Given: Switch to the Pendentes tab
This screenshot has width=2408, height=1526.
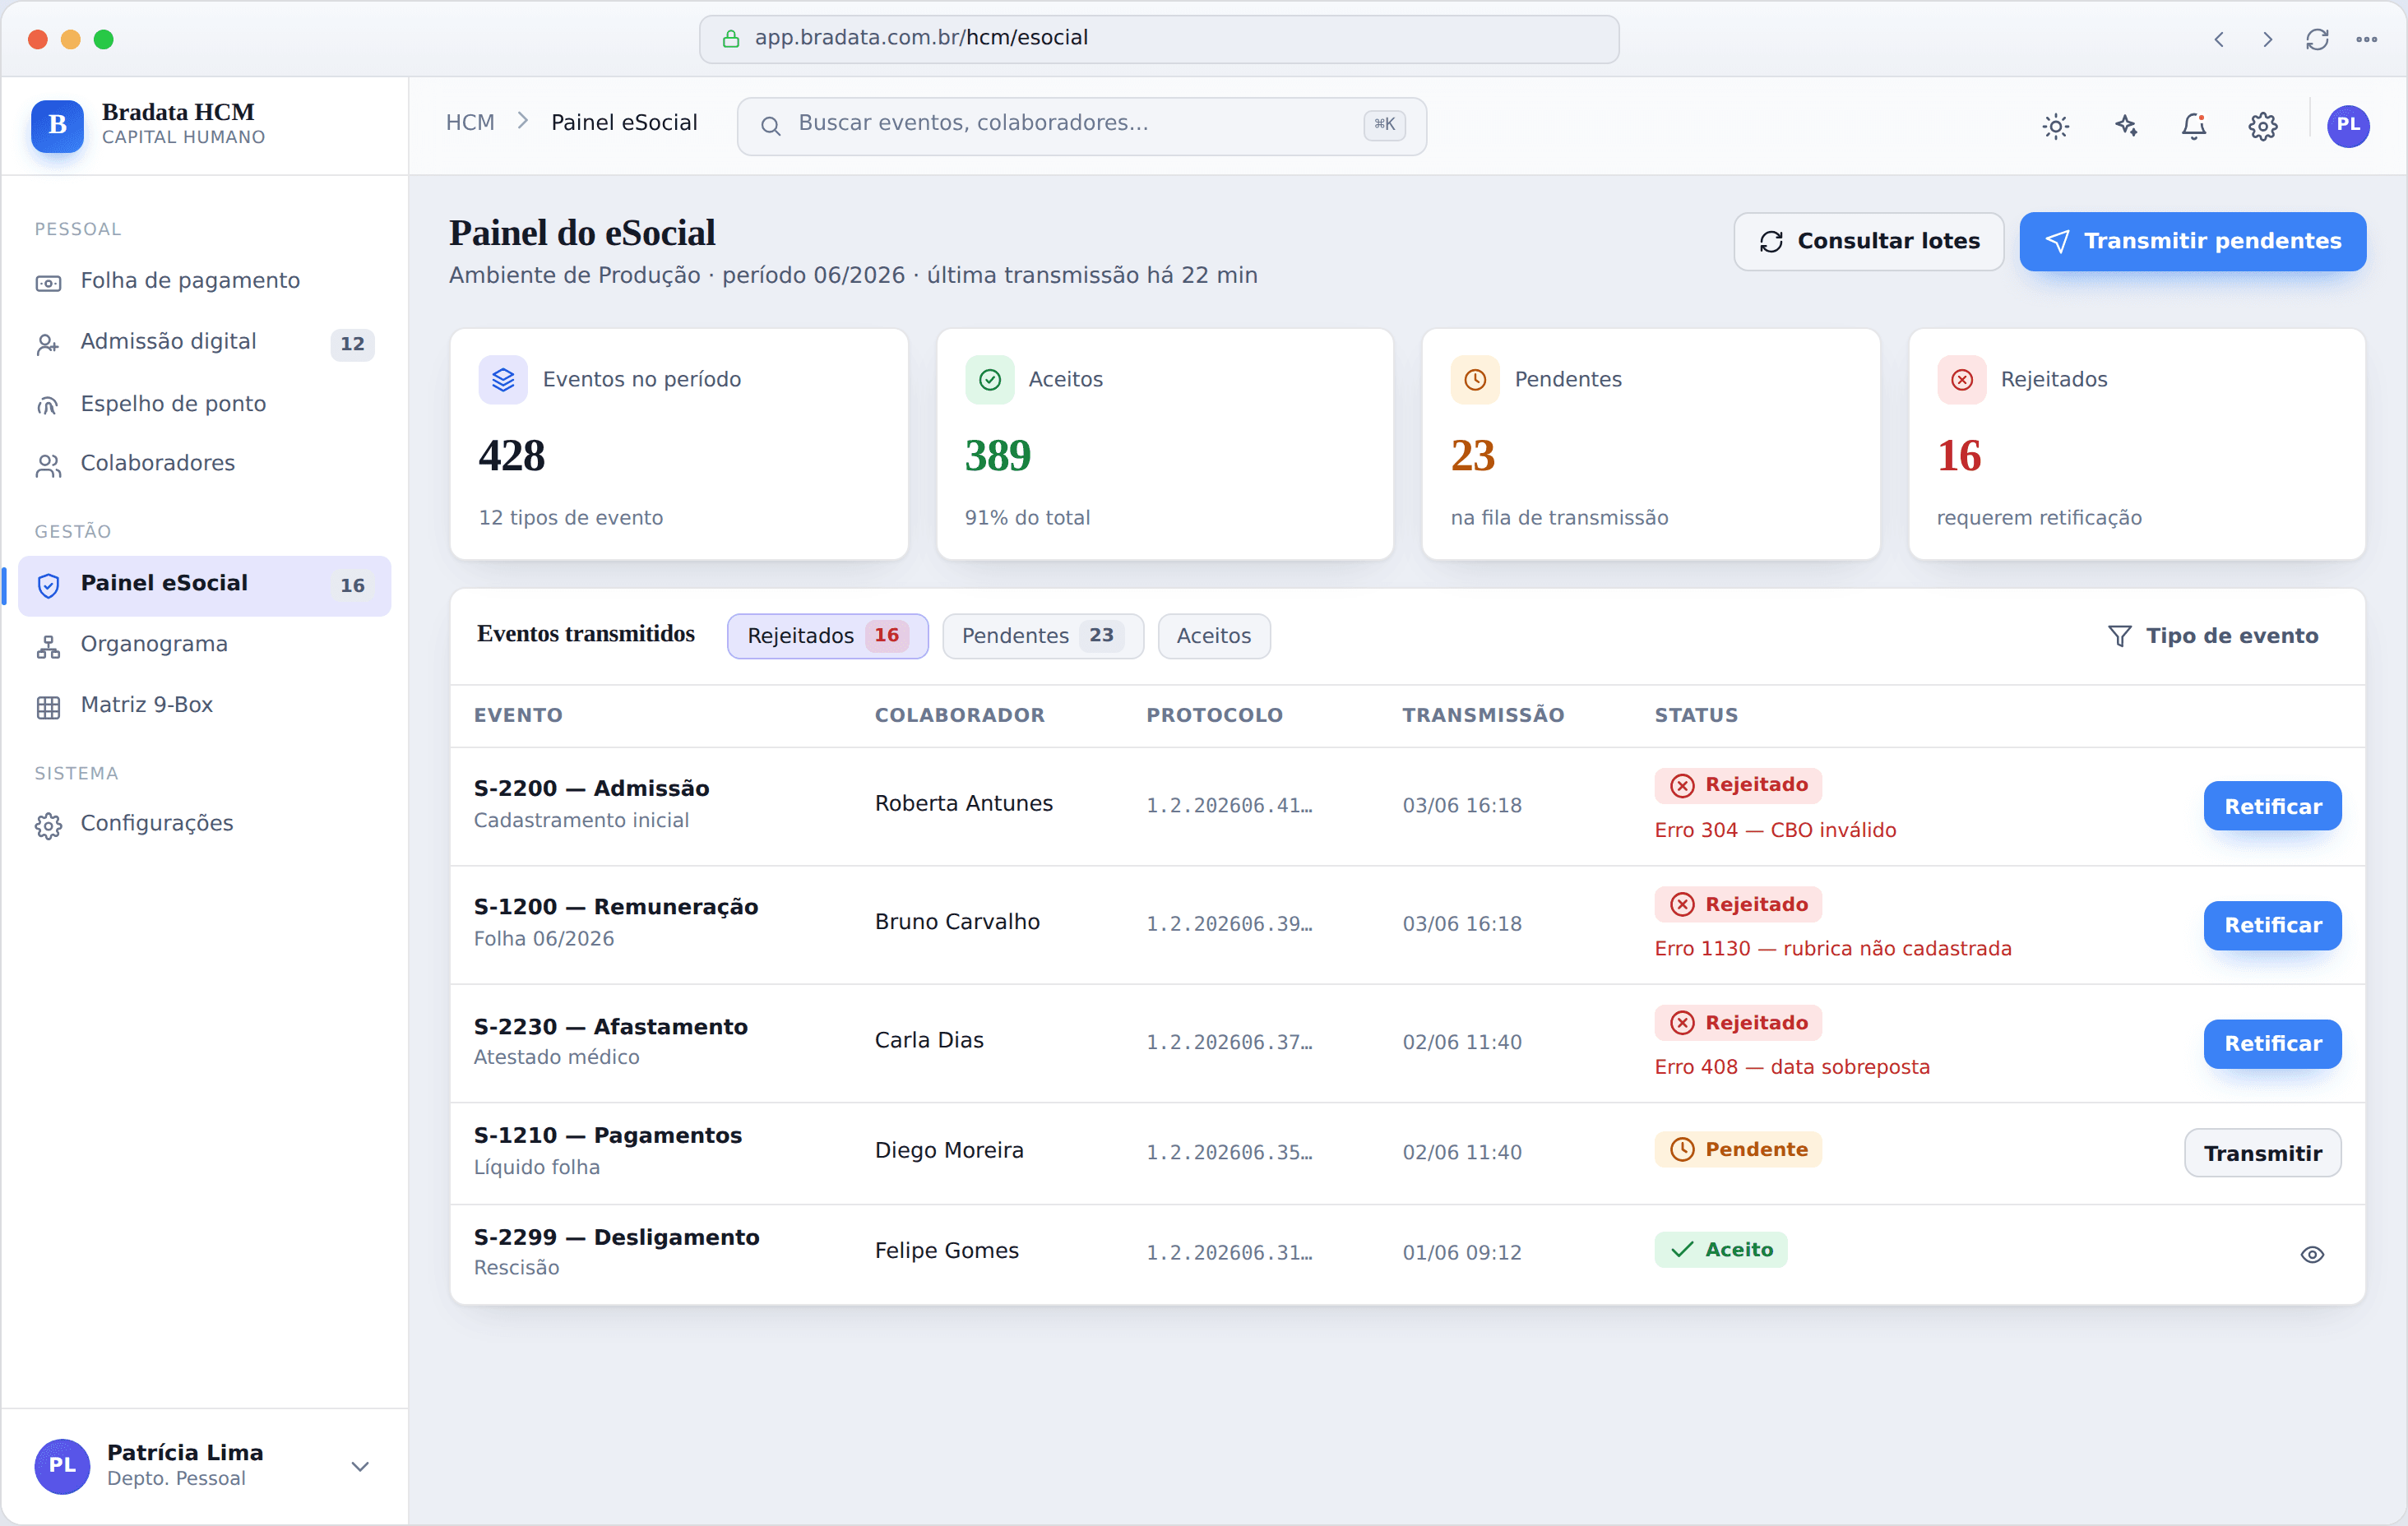Looking at the screenshot, I should point(1042,636).
